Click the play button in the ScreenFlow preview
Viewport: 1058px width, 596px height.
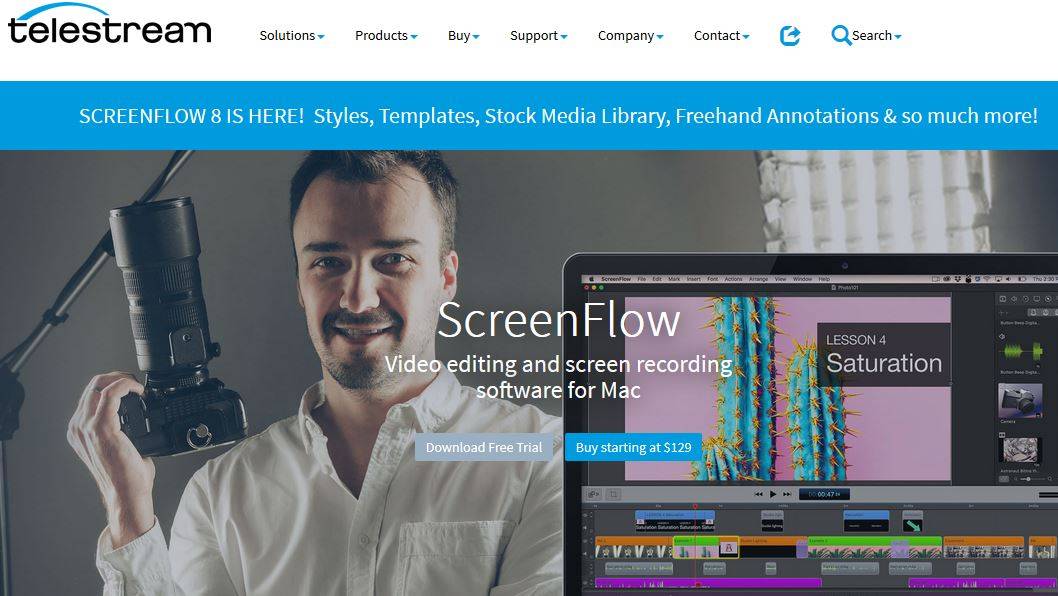[x=773, y=494]
